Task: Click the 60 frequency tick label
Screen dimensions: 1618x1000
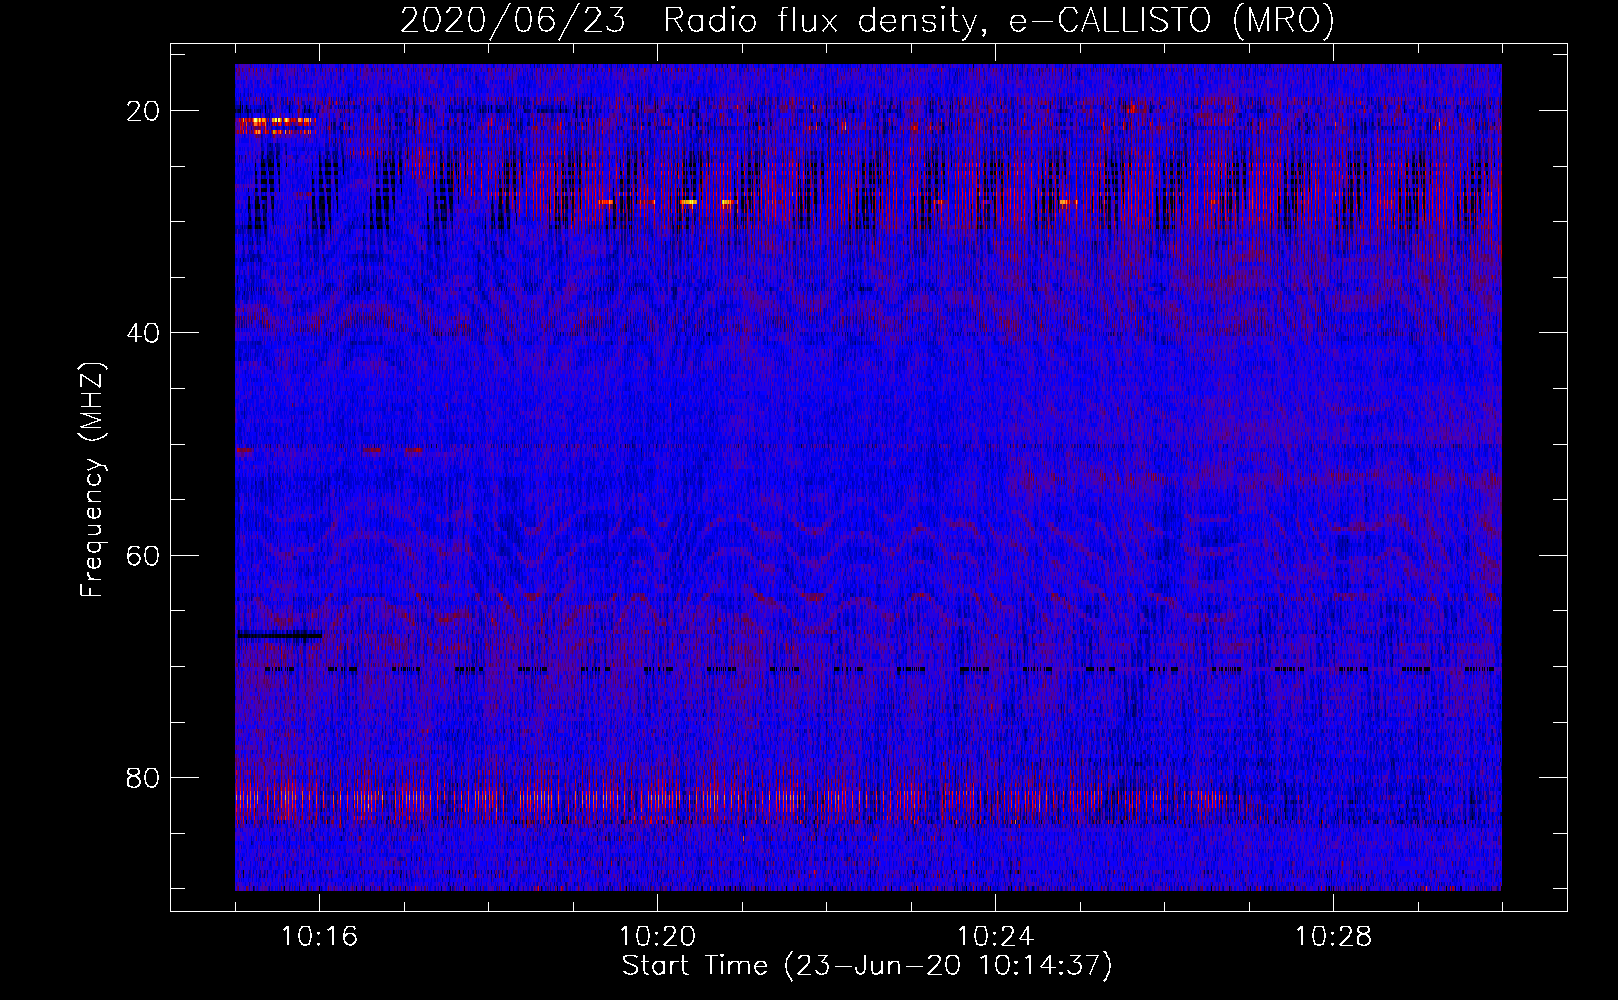Action: pyautogui.click(x=144, y=555)
